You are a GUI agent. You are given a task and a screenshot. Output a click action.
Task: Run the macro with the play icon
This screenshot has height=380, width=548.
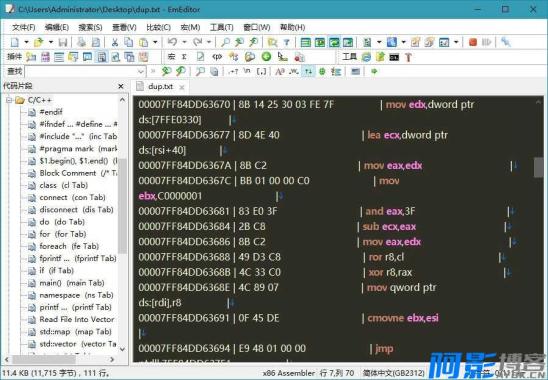pyautogui.click(x=486, y=42)
